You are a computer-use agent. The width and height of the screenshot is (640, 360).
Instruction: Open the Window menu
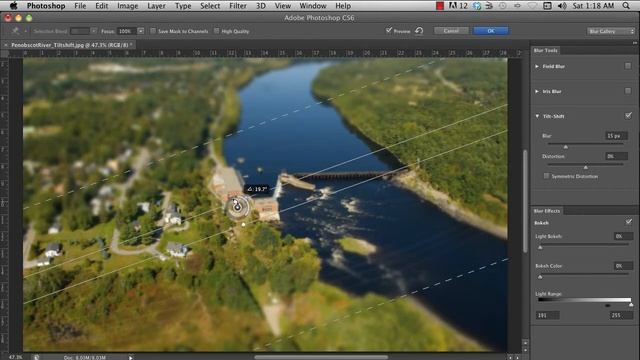pyautogui.click(x=313, y=6)
